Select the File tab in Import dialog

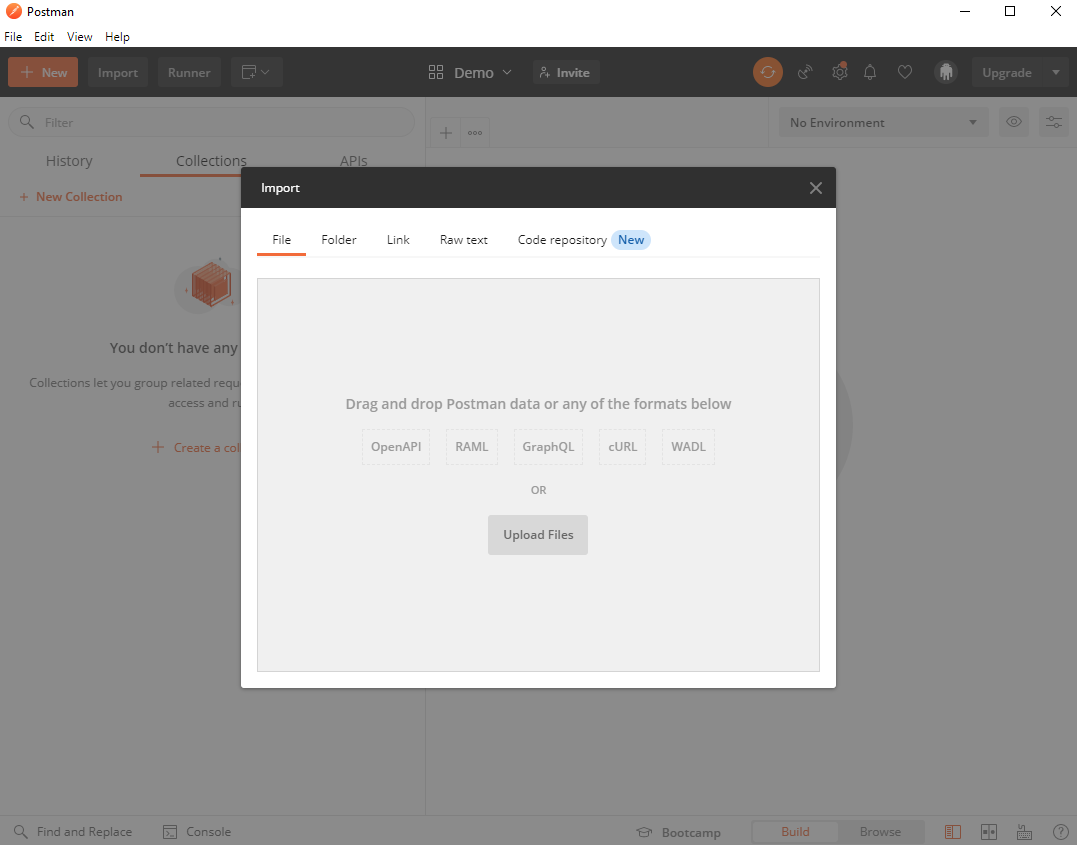coord(282,240)
